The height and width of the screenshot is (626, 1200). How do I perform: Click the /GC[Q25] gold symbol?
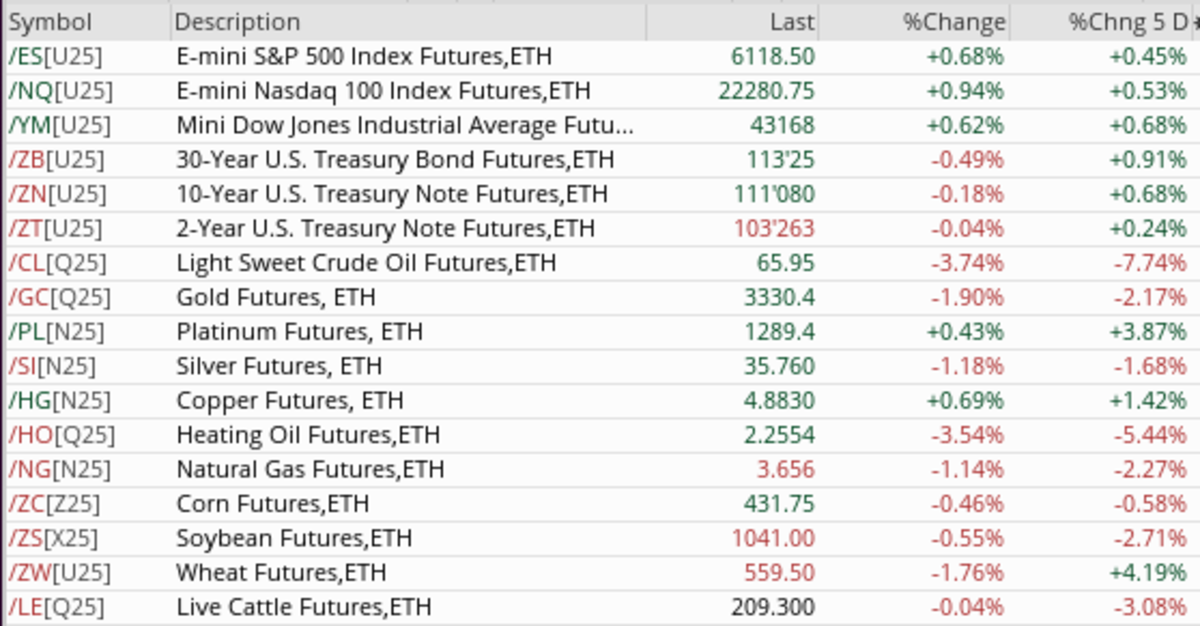coord(59,297)
